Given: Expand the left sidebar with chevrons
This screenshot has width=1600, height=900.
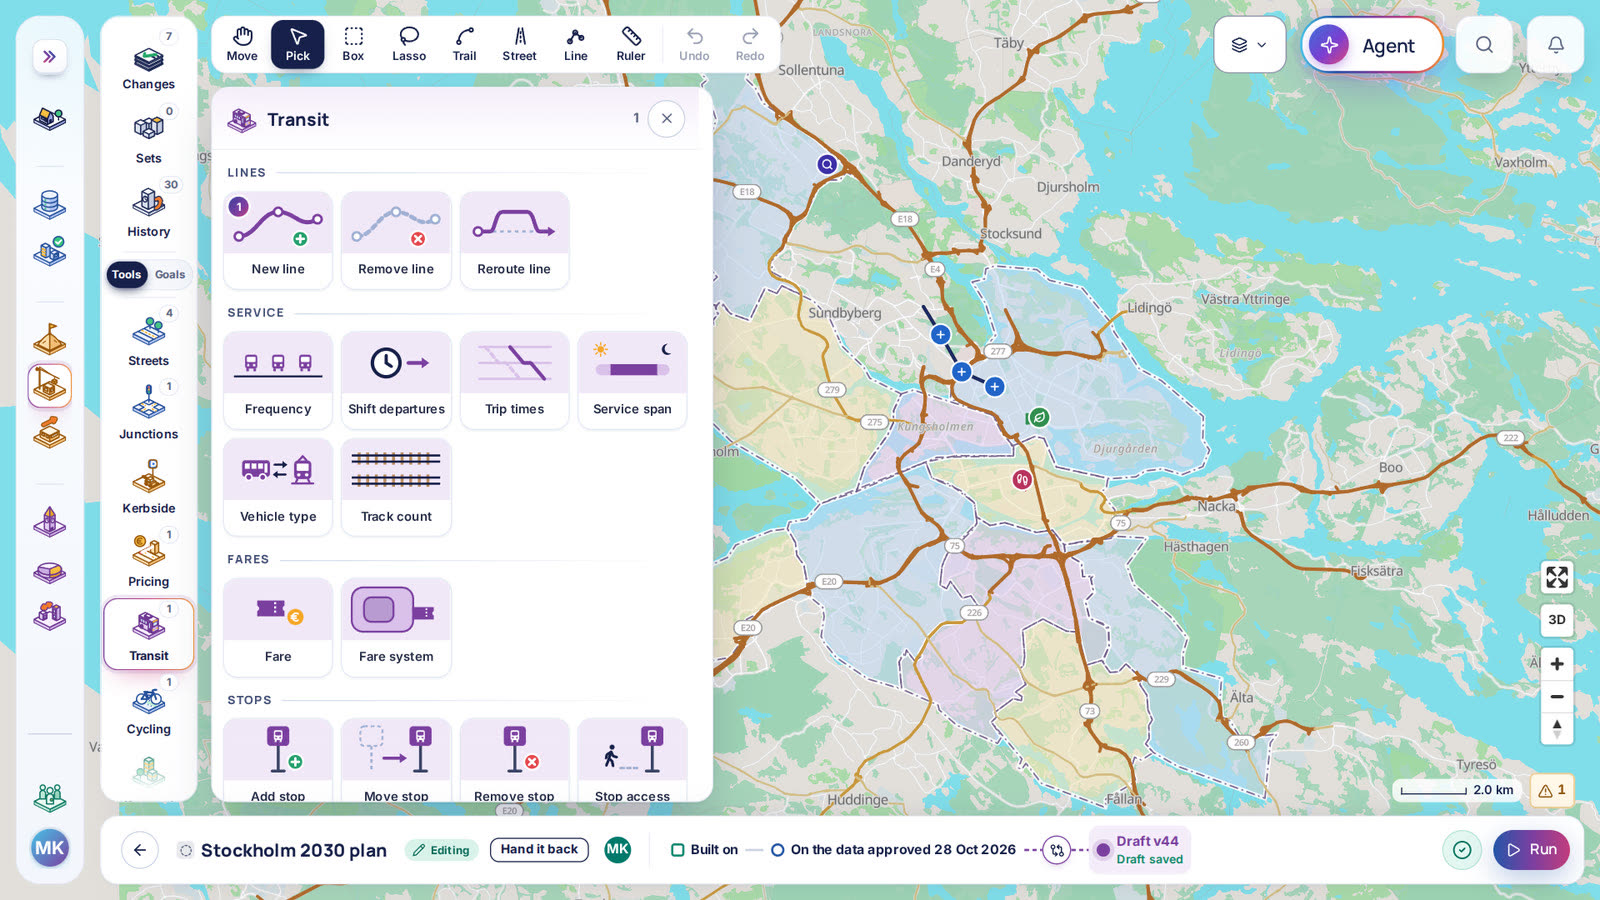Looking at the screenshot, I should (50, 56).
